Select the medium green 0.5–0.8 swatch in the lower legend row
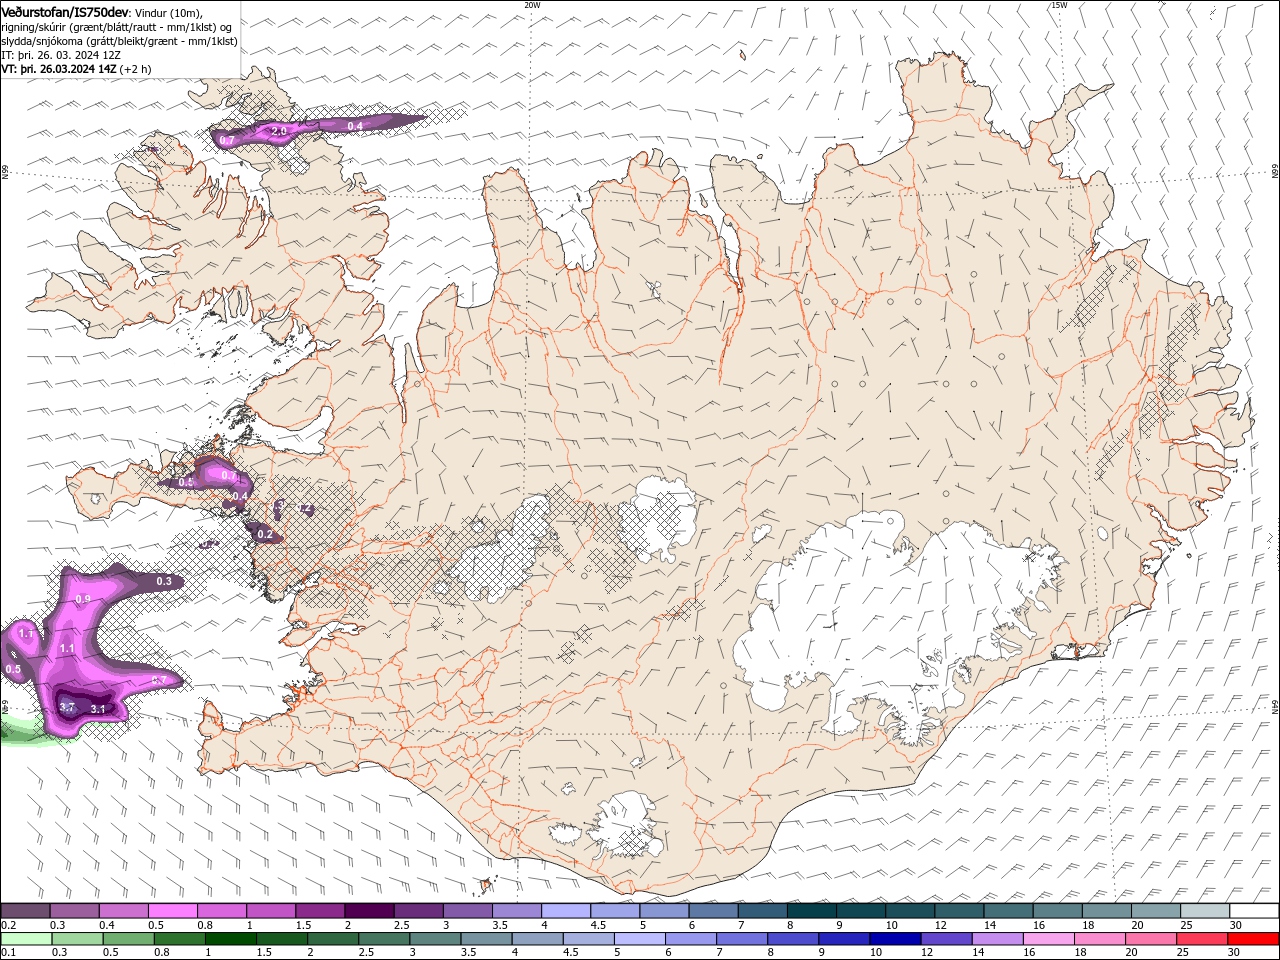1280x960 pixels. [129, 939]
